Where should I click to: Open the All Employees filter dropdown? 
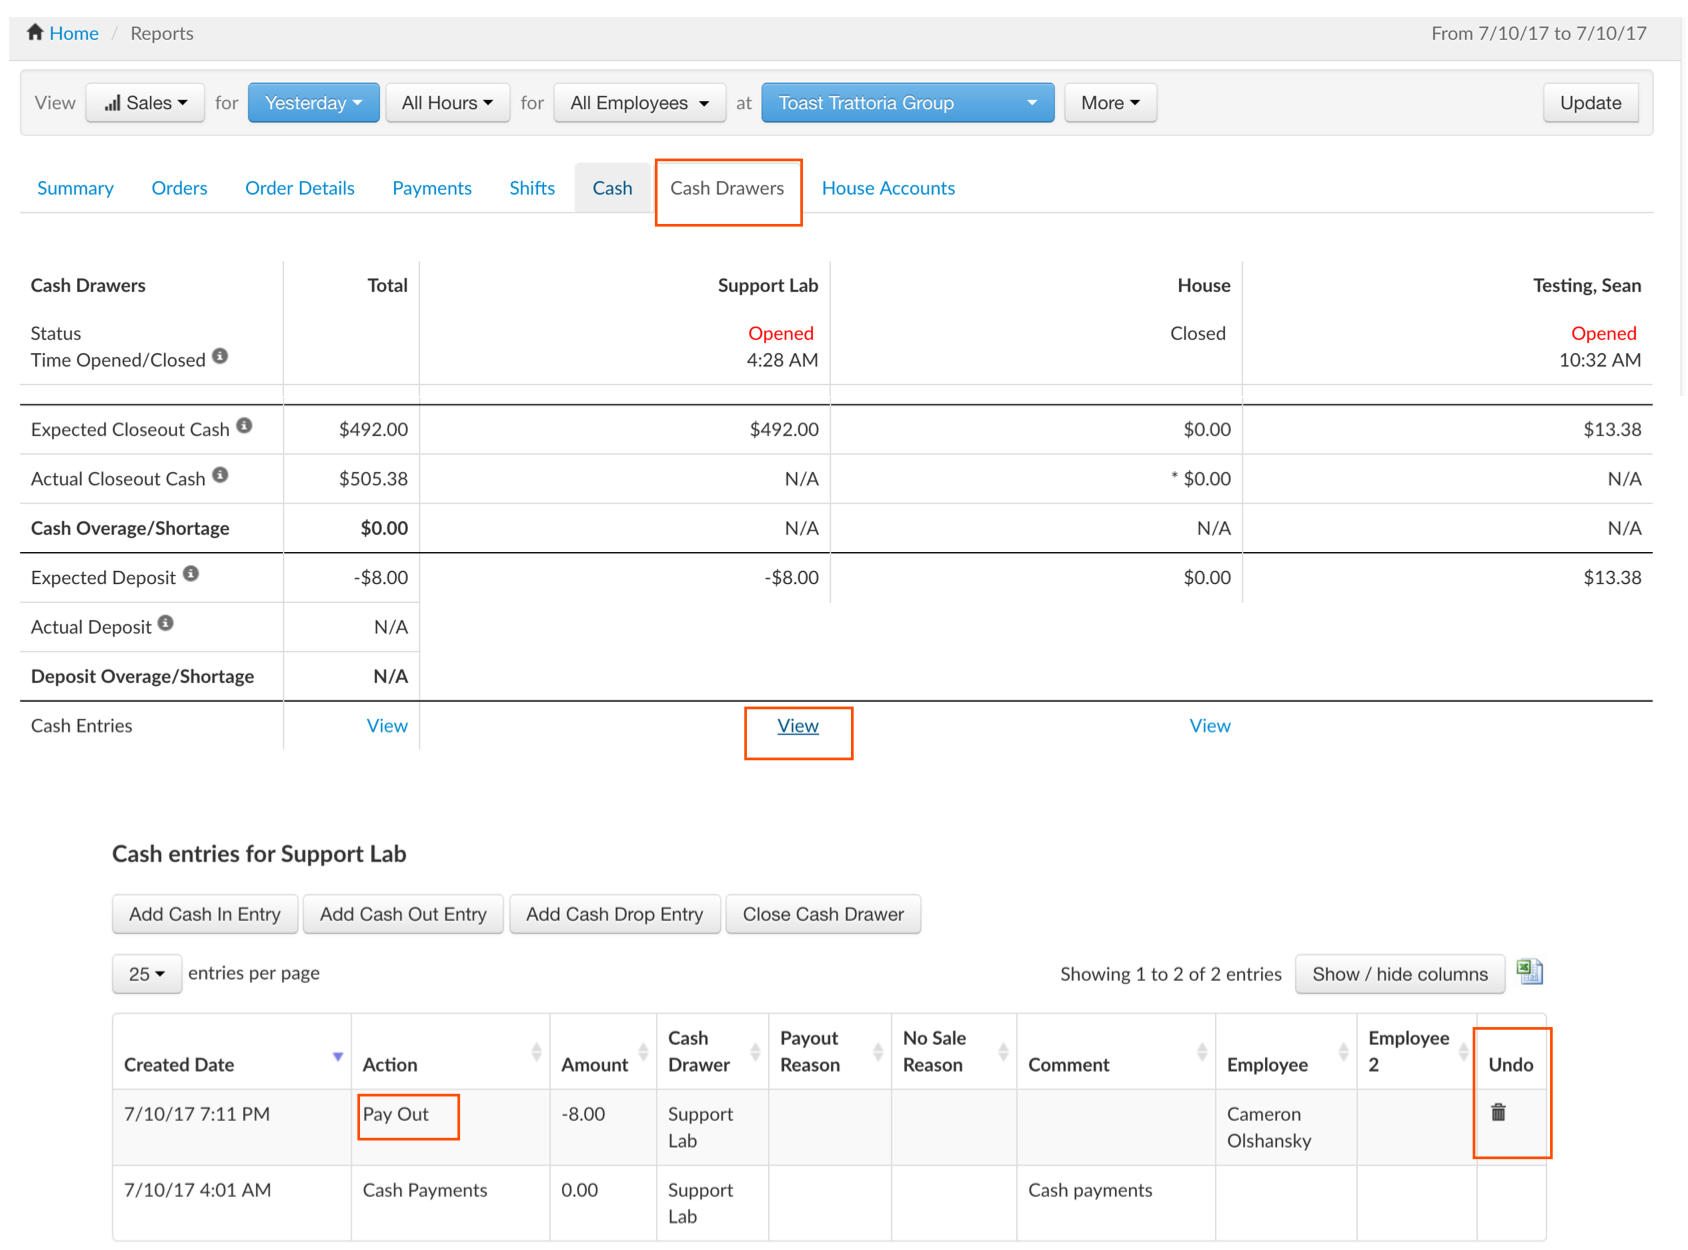click(639, 103)
